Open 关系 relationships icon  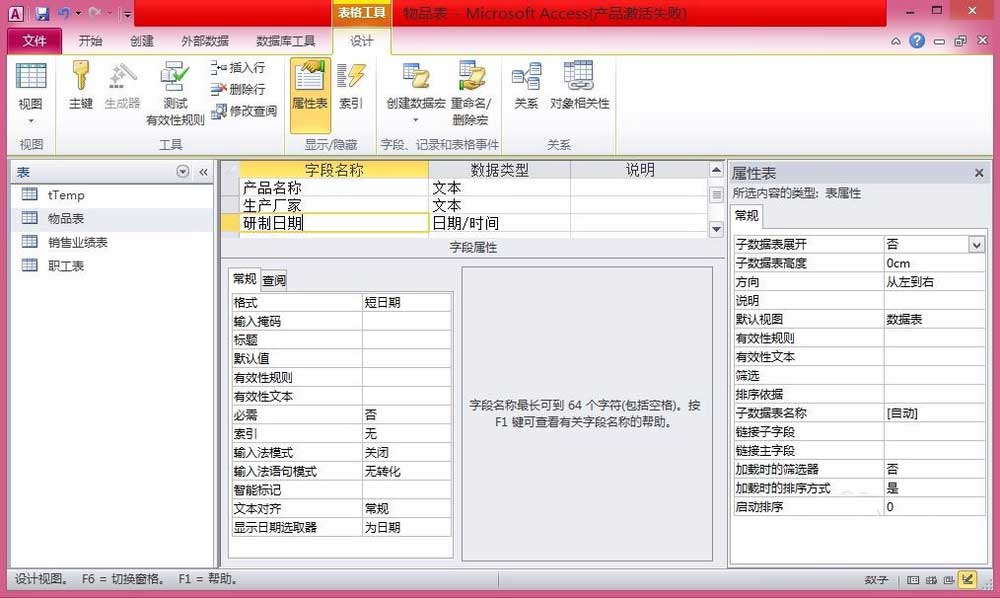[x=526, y=86]
